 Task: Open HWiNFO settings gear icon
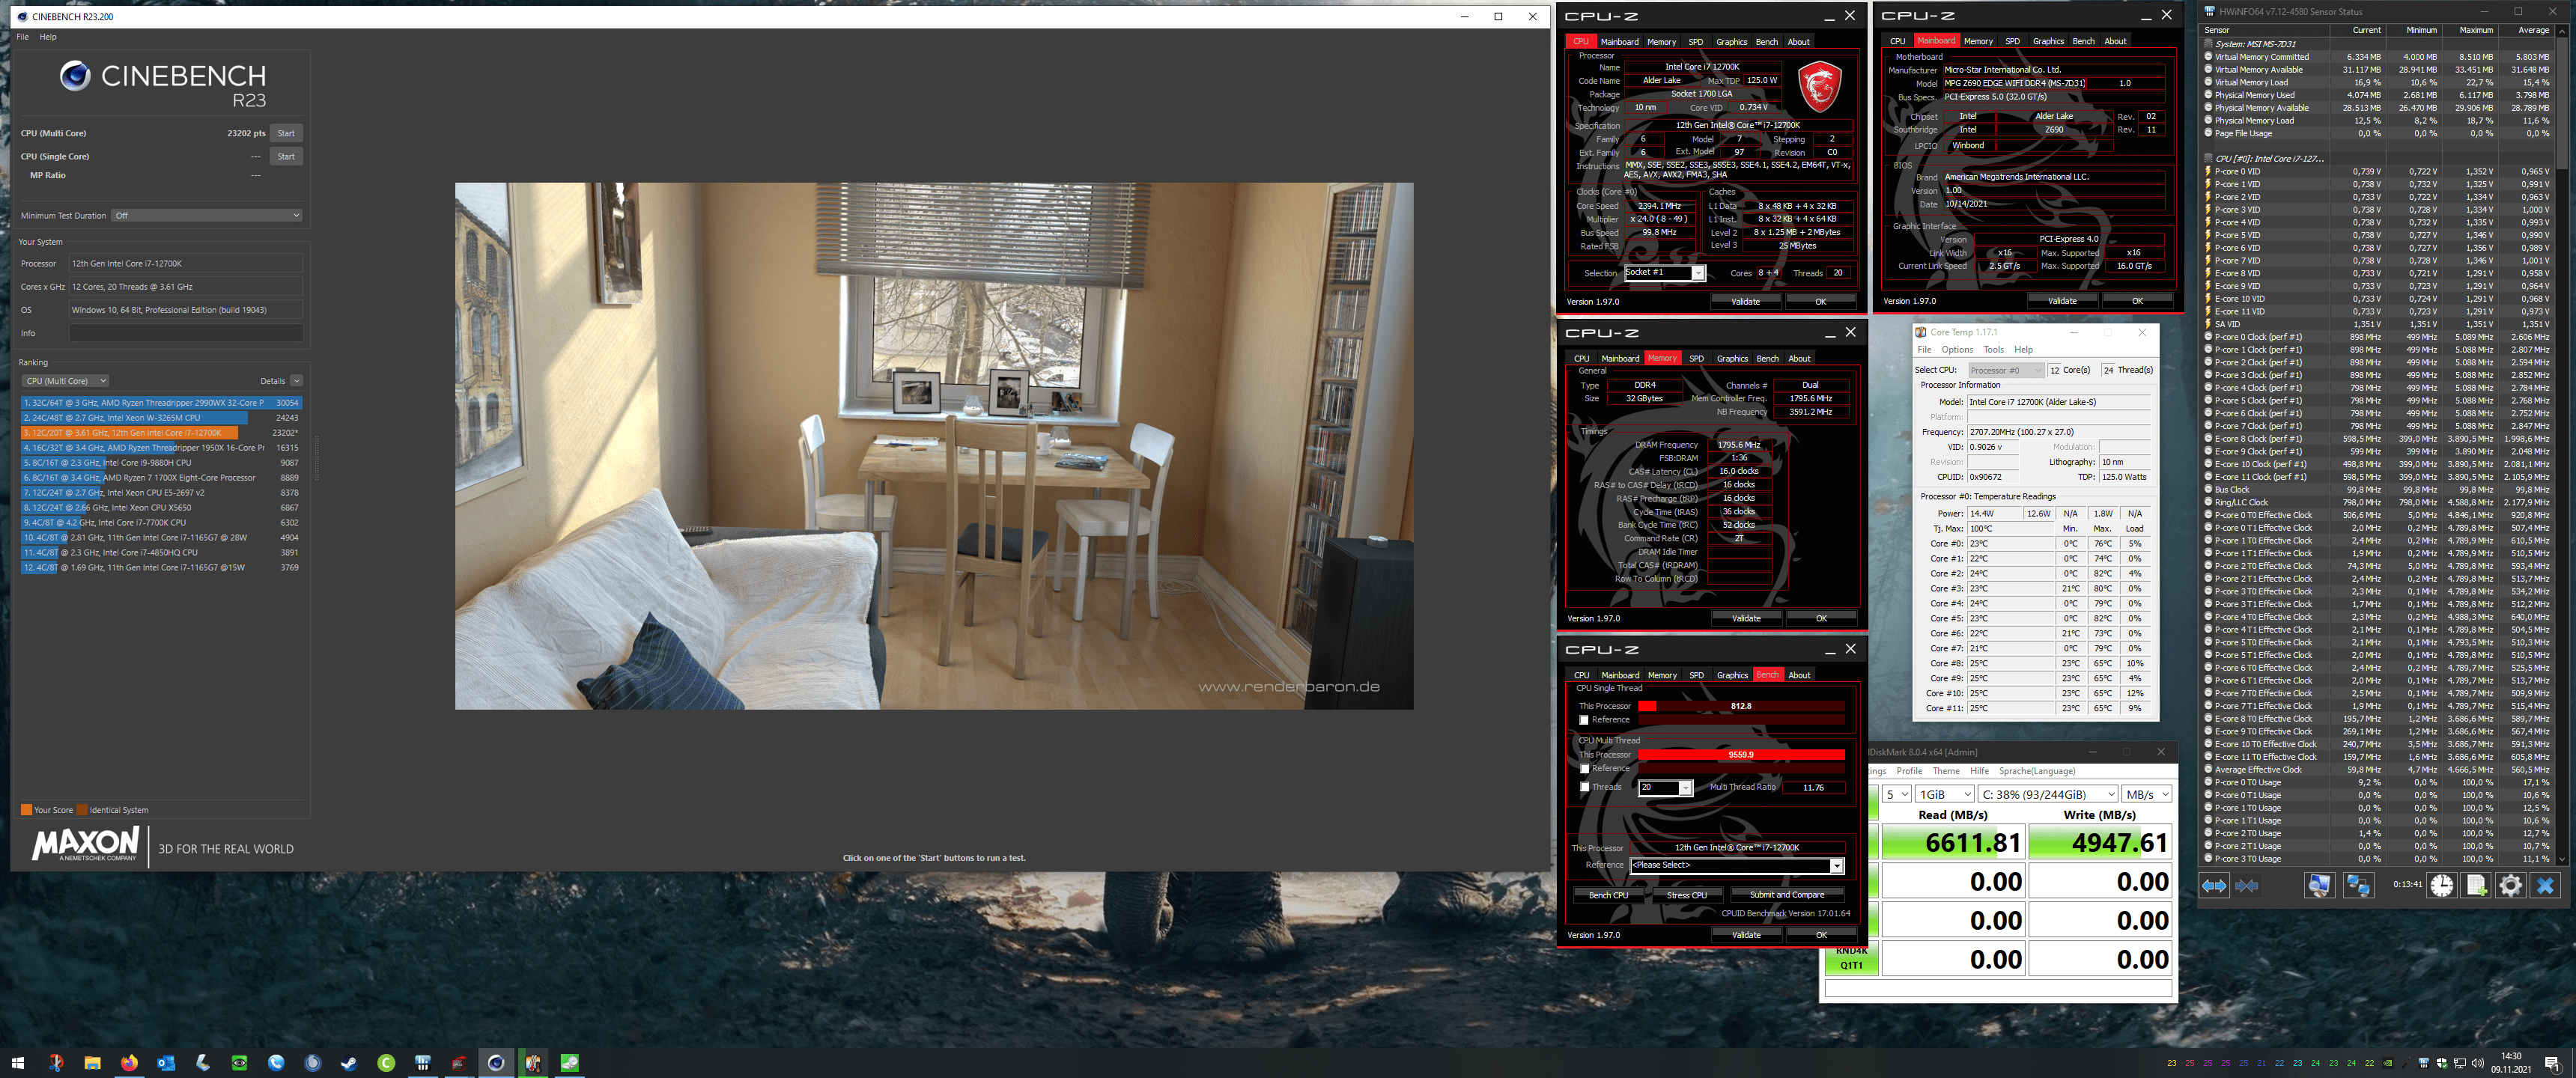click(x=2510, y=885)
